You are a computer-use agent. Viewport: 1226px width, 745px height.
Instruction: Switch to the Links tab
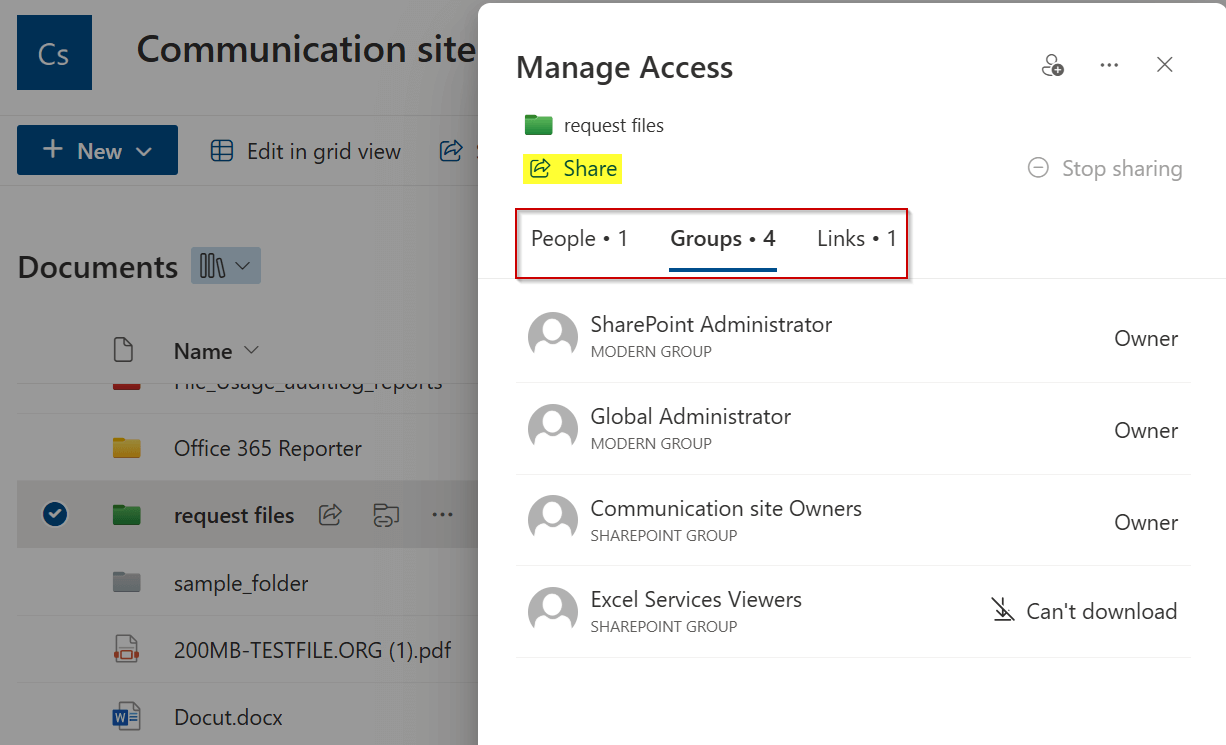[855, 238]
